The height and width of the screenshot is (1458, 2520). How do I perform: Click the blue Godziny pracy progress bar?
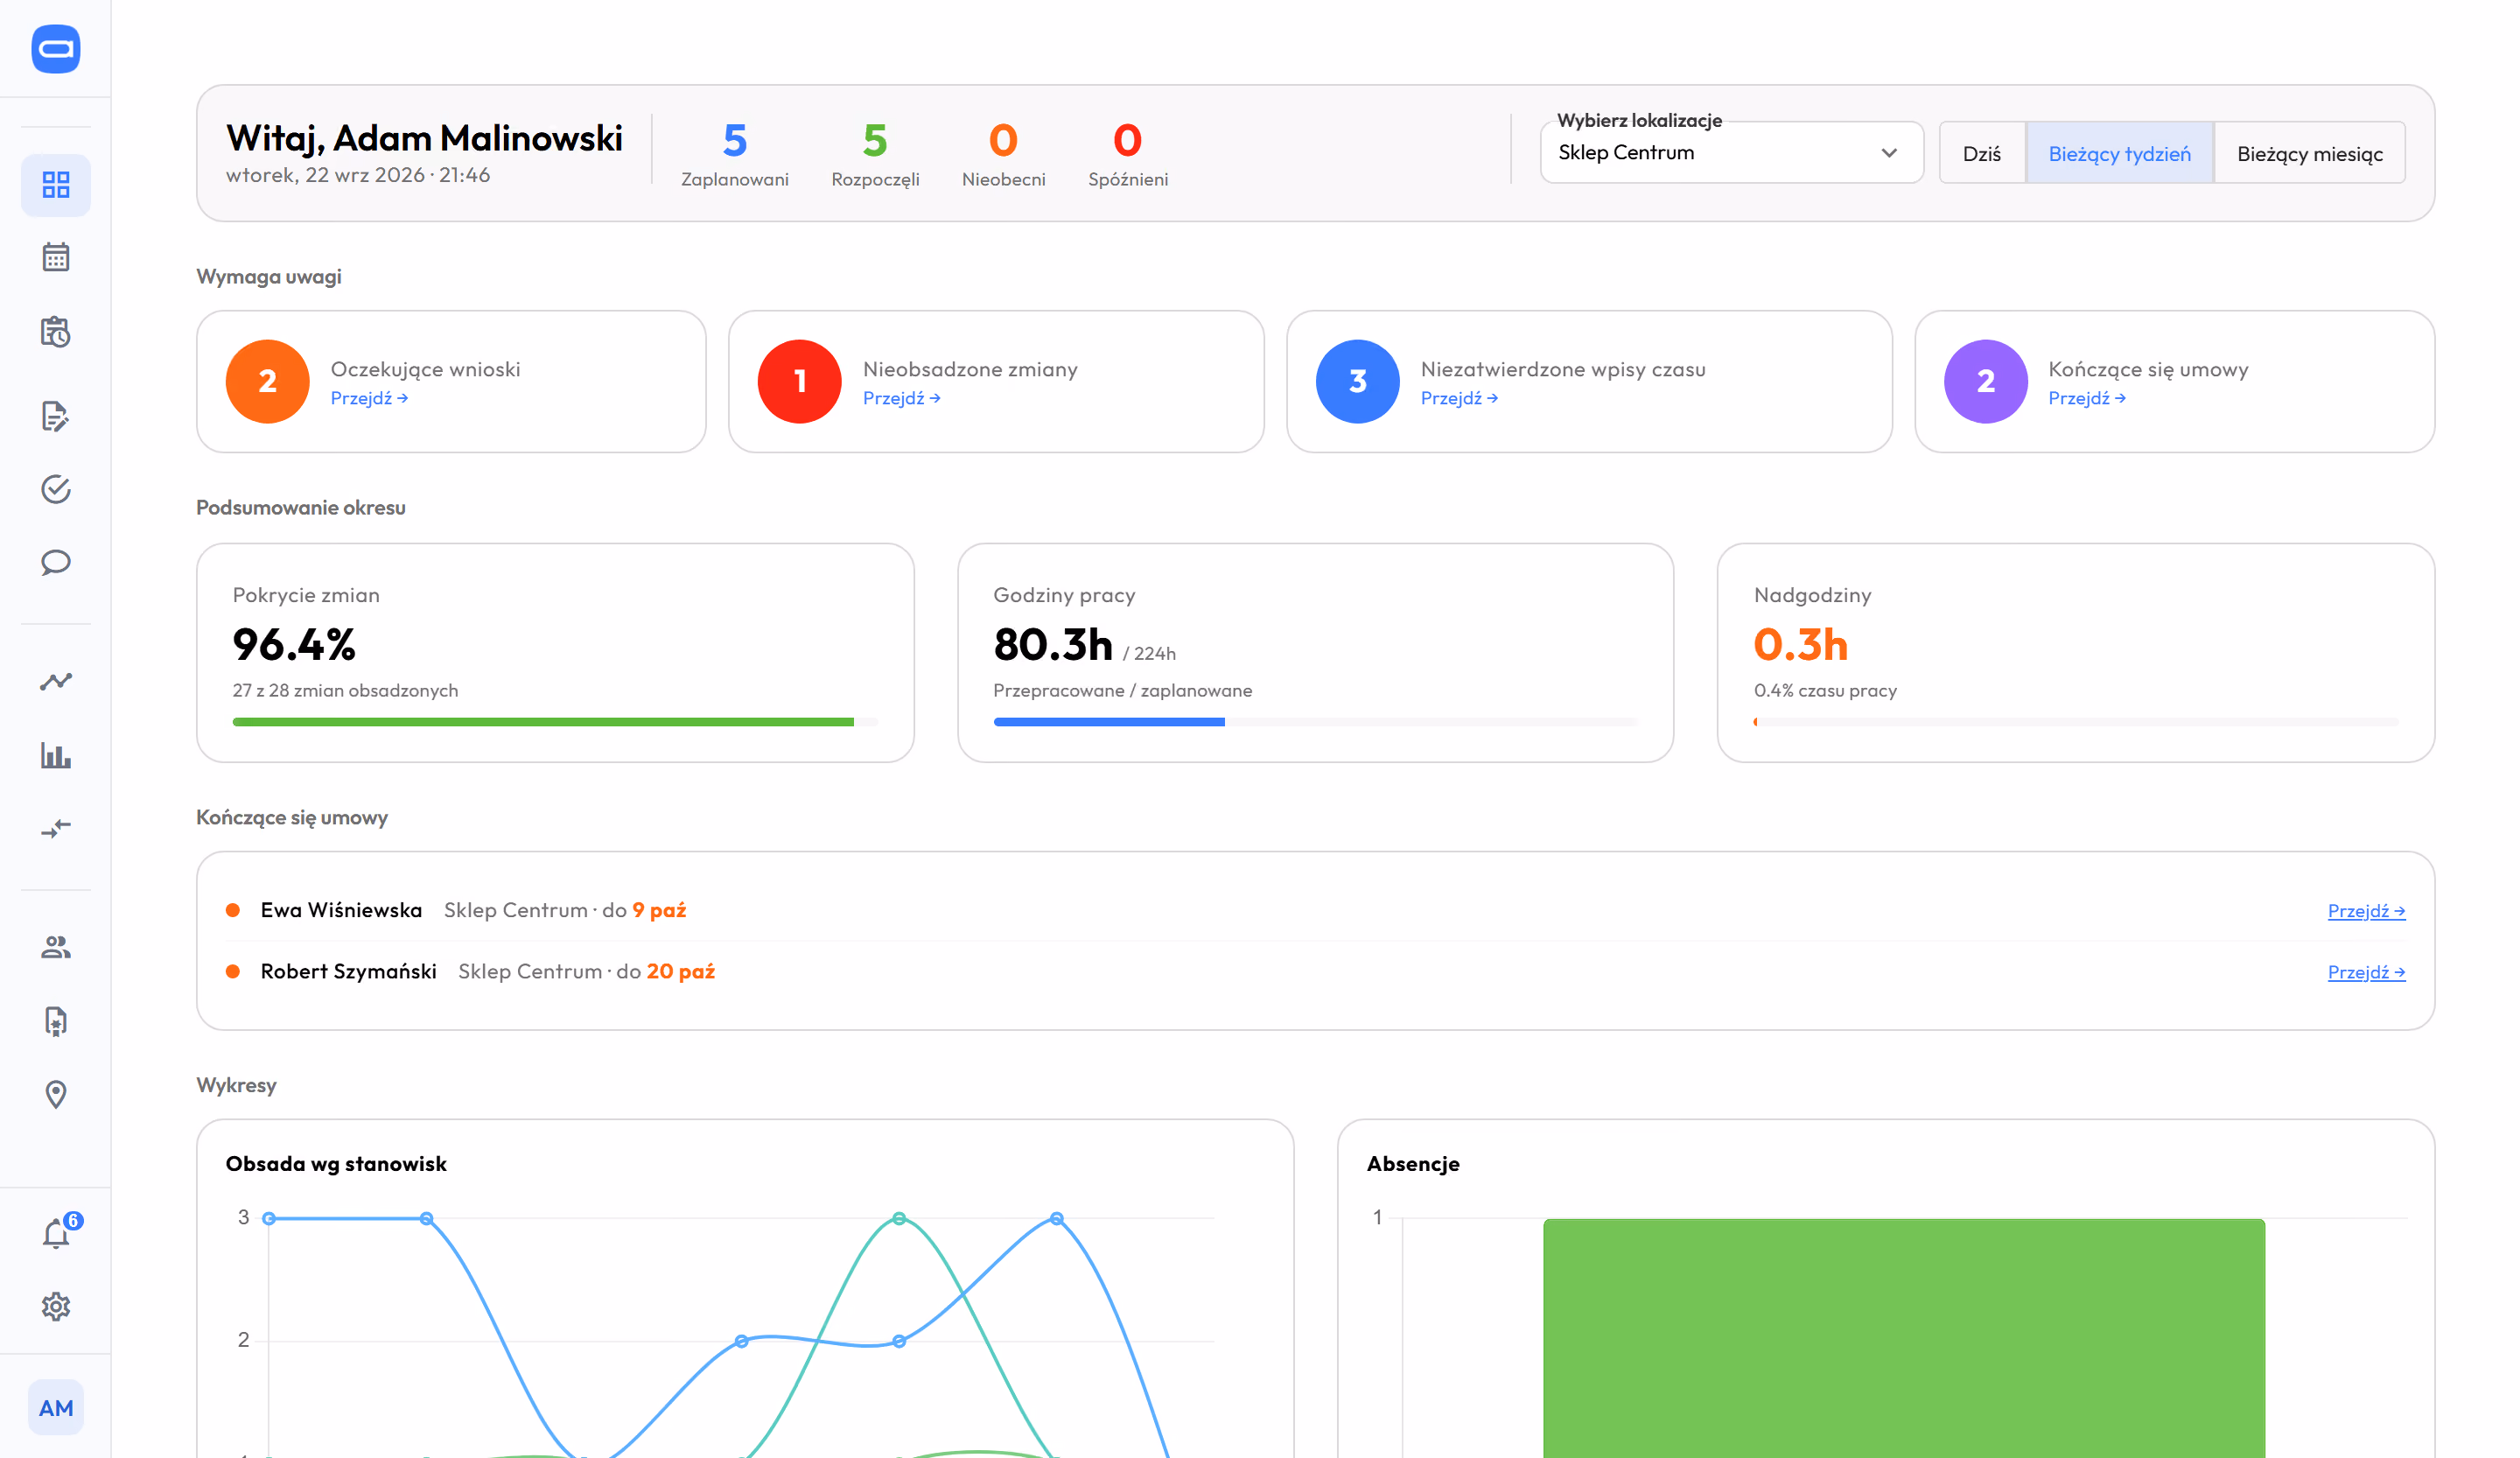pyautogui.click(x=1315, y=722)
